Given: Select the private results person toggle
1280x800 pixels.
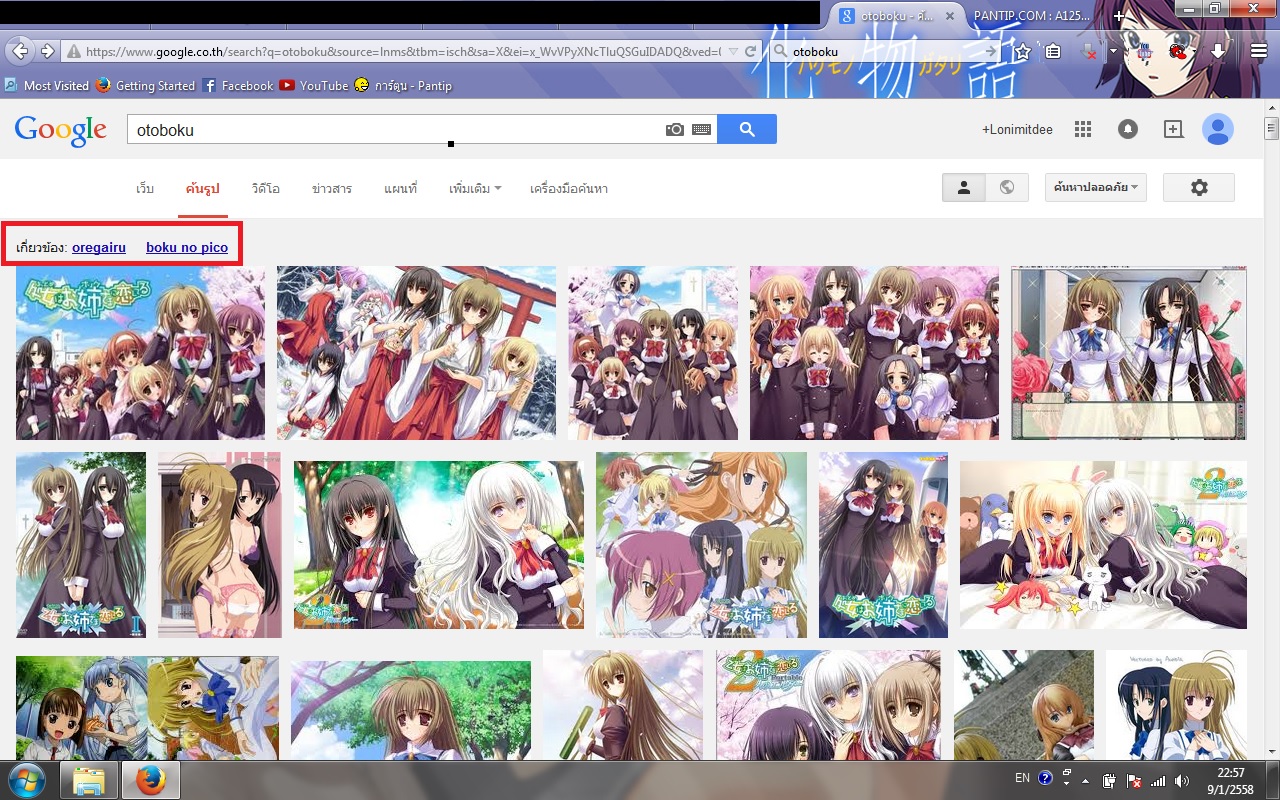Looking at the screenshot, I should [964, 187].
